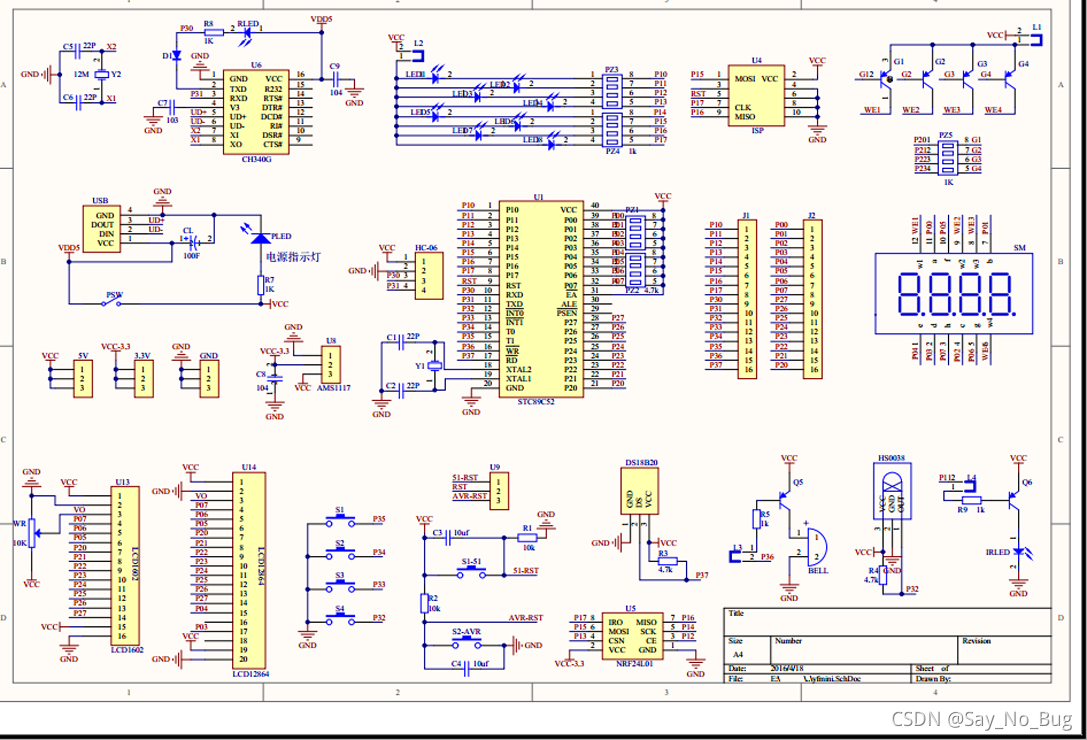Select resistor R5 1k near Q5
The height and width of the screenshot is (740, 1087).
(756, 519)
